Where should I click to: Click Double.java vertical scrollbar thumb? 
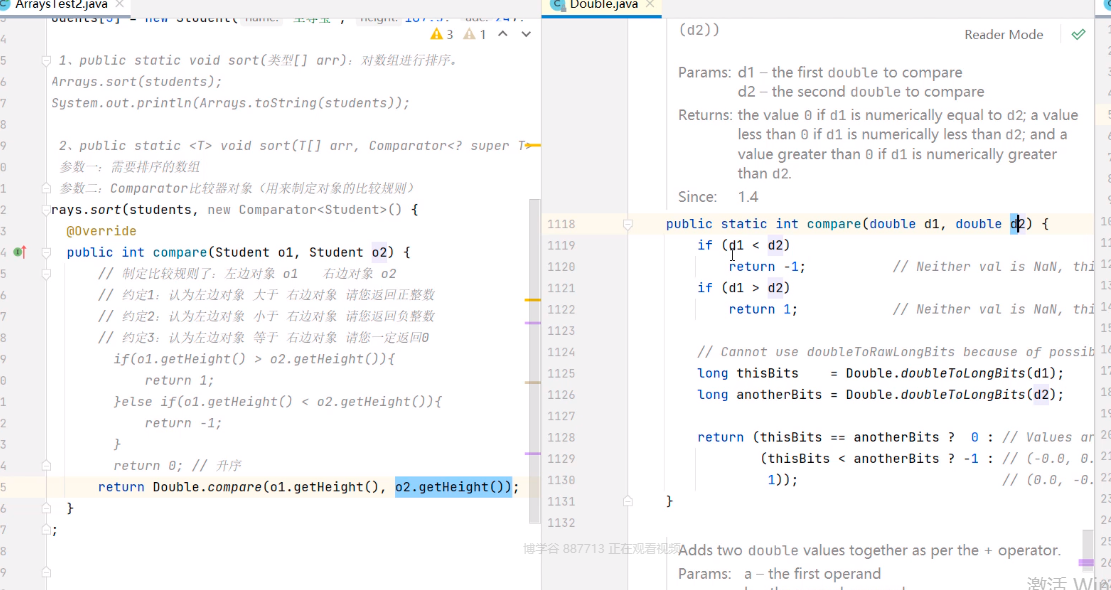click(1088, 550)
